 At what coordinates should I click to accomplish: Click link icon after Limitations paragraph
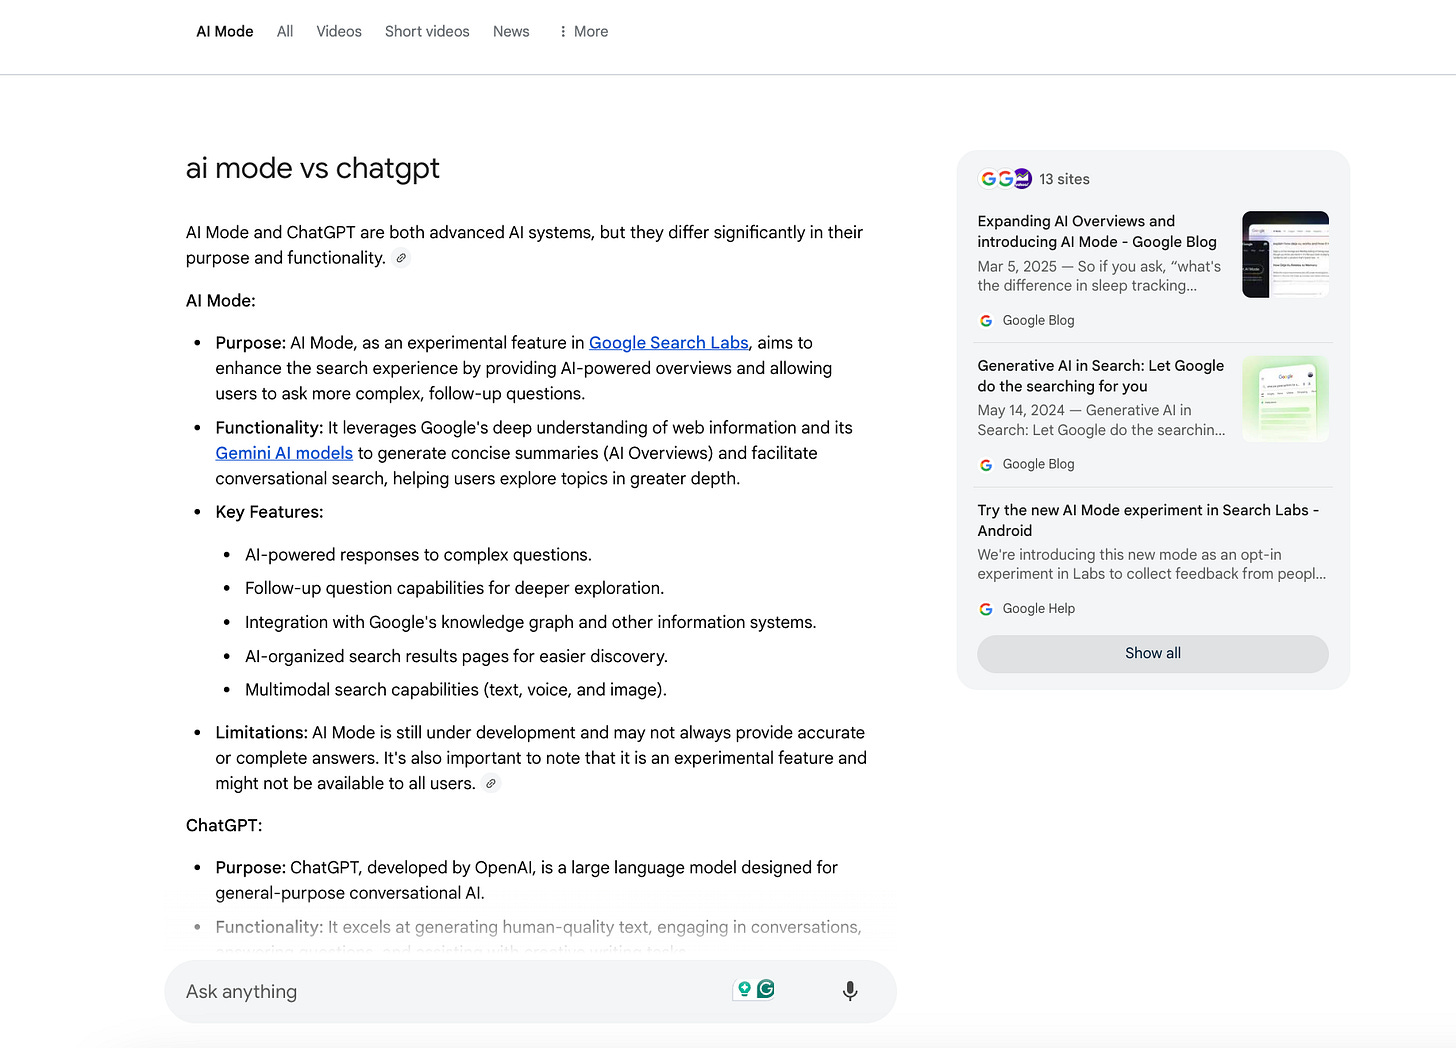491,784
